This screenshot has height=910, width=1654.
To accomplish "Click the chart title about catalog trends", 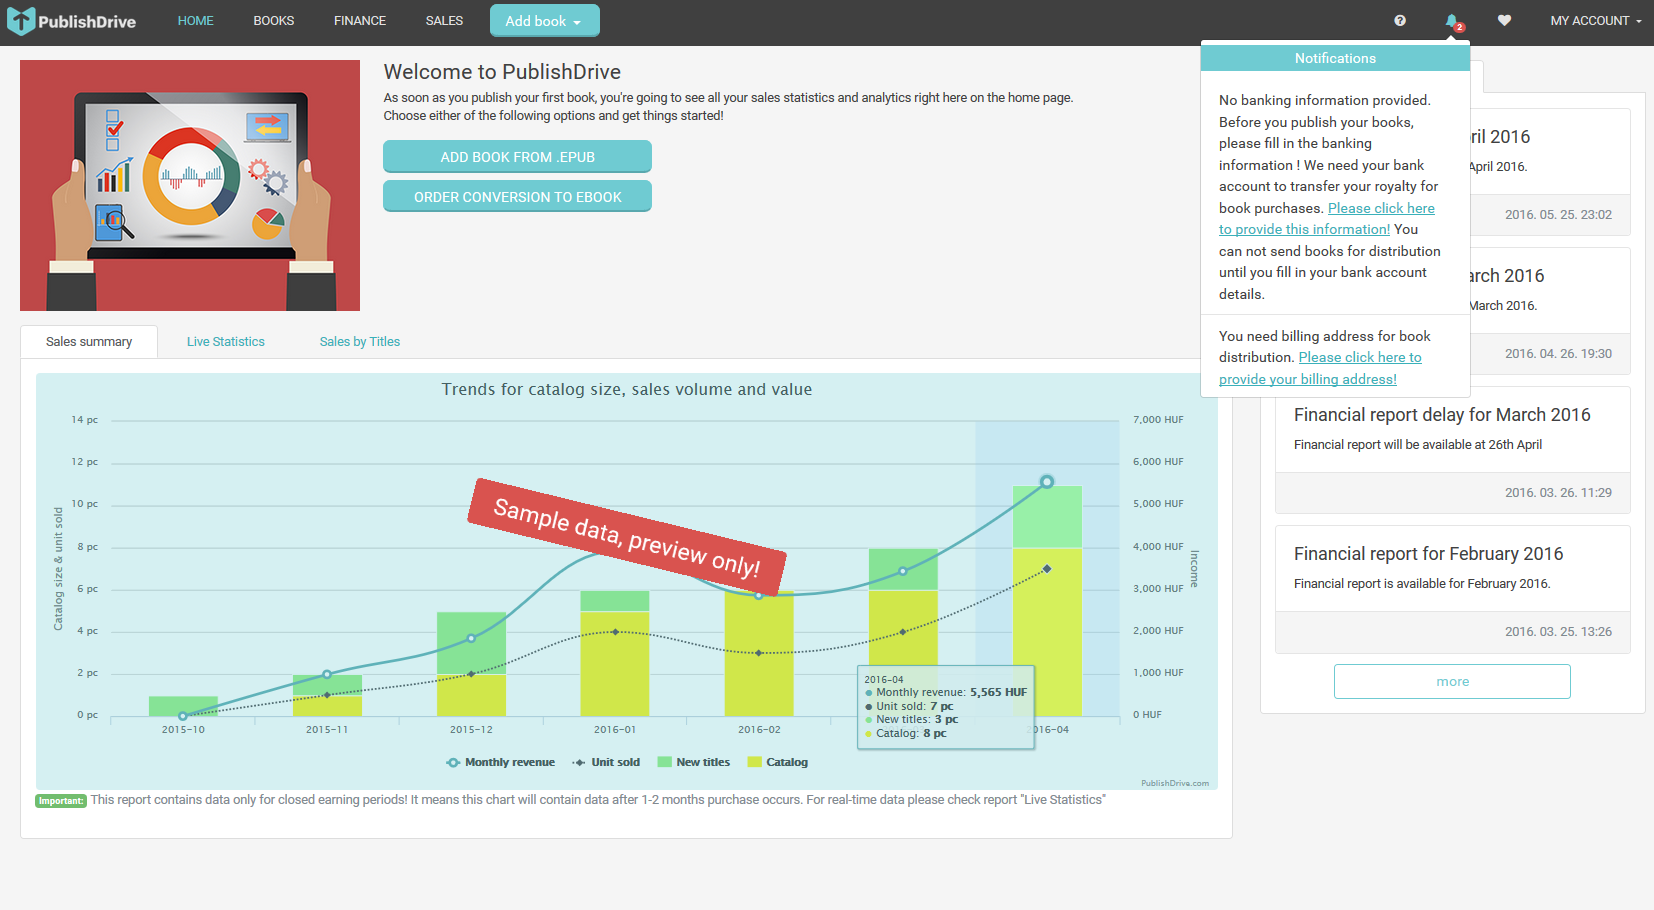I will click(x=627, y=390).
